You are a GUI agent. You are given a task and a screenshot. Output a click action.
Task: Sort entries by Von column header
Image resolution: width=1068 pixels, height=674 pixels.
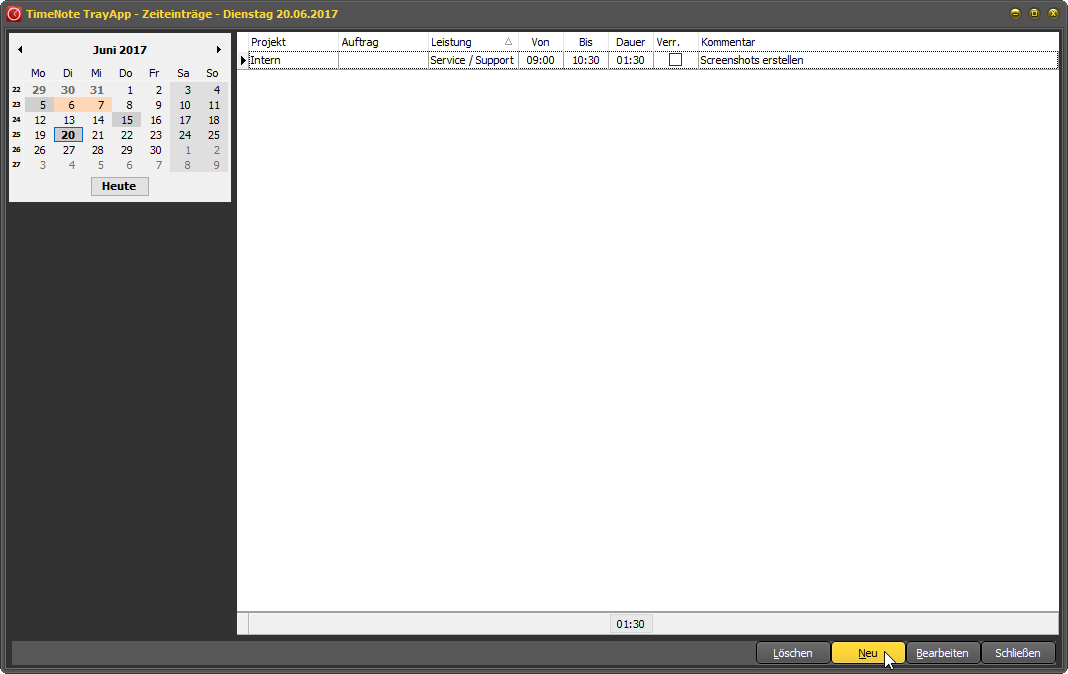point(540,42)
